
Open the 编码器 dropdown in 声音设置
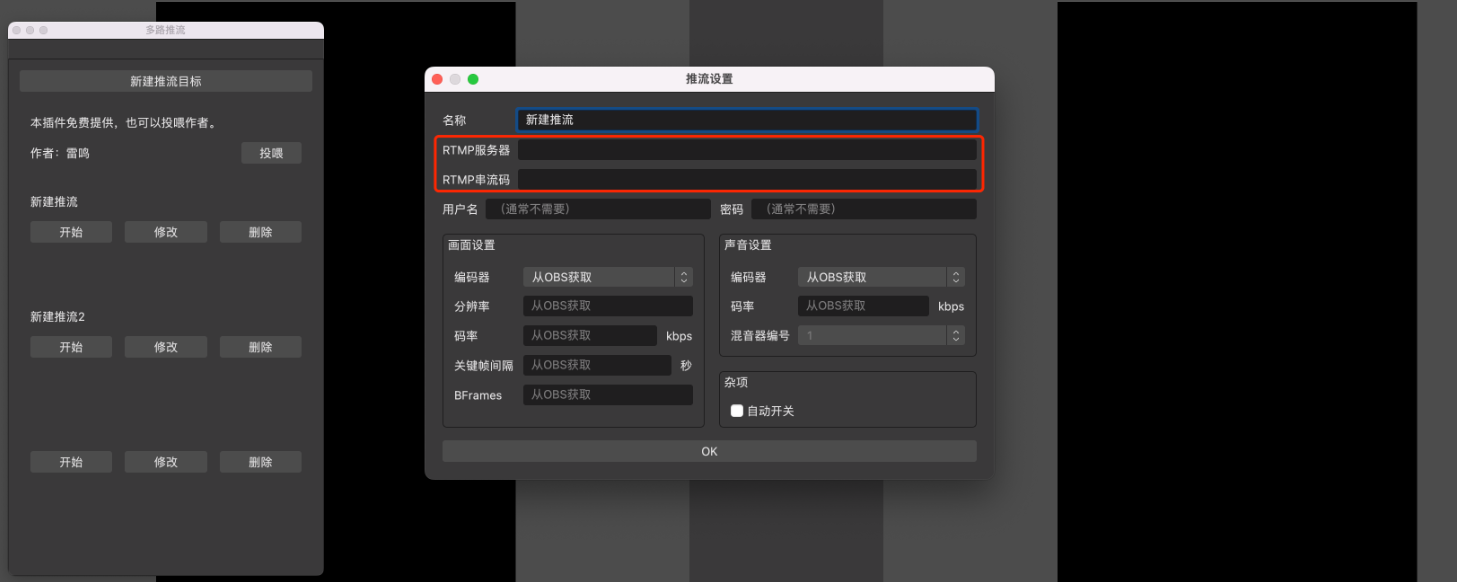(x=881, y=277)
